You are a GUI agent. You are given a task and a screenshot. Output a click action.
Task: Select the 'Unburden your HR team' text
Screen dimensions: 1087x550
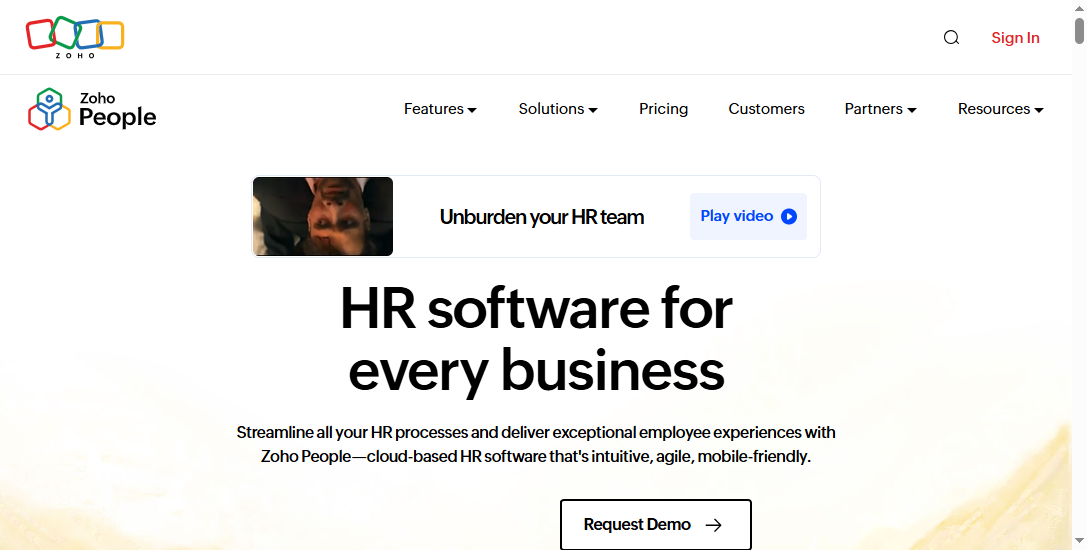click(x=541, y=217)
